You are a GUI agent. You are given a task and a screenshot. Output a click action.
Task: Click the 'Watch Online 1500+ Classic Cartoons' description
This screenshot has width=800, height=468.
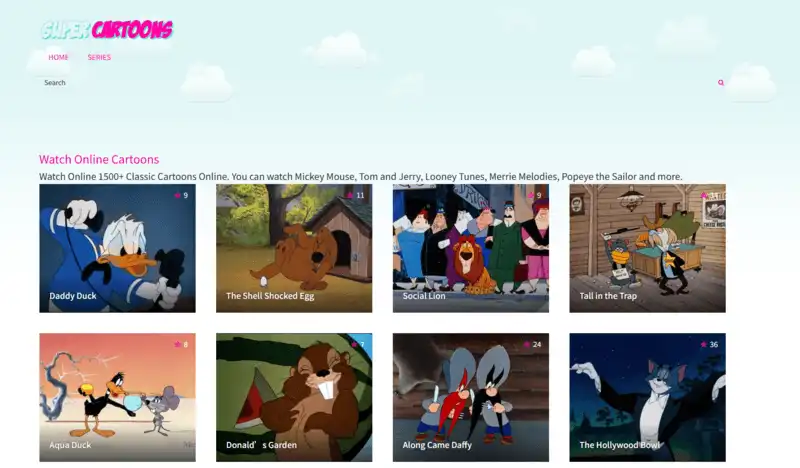point(360,177)
